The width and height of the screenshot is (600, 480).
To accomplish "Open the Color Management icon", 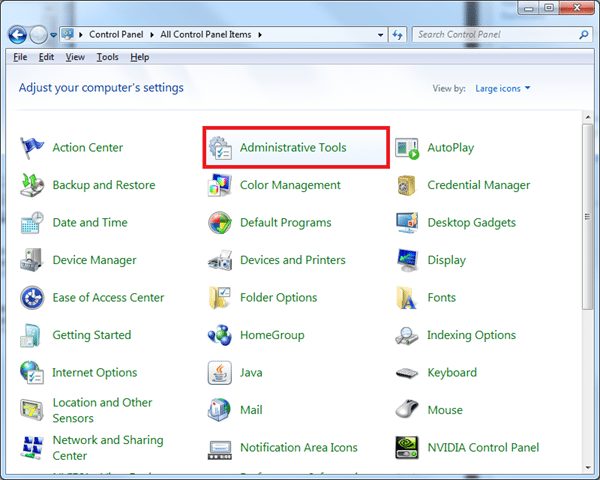I will click(x=220, y=185).
